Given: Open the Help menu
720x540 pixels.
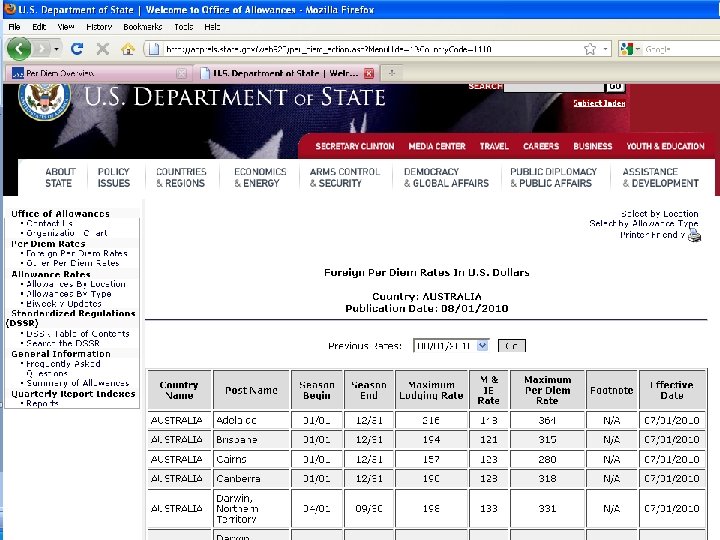Looking at the screenshot, I should click(212, 27).
